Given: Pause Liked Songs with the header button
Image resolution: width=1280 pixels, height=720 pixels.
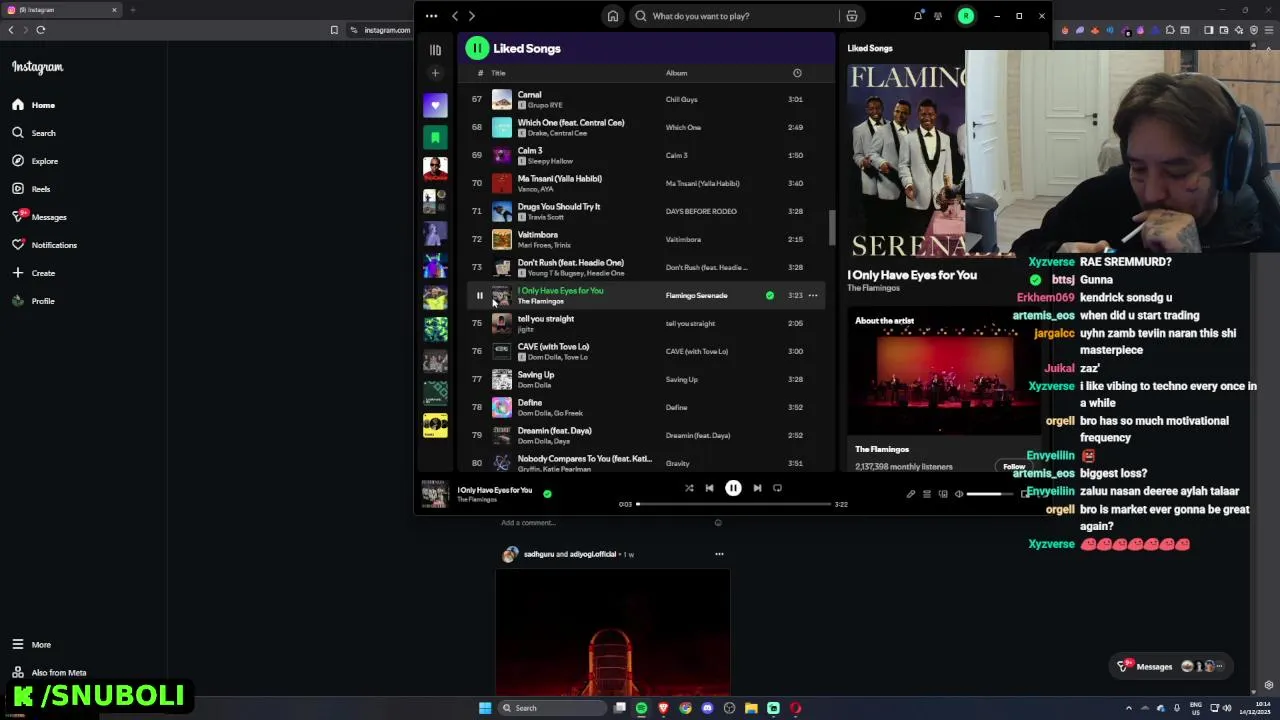Looking at the screenshot, I should click(x=477, y=48).
